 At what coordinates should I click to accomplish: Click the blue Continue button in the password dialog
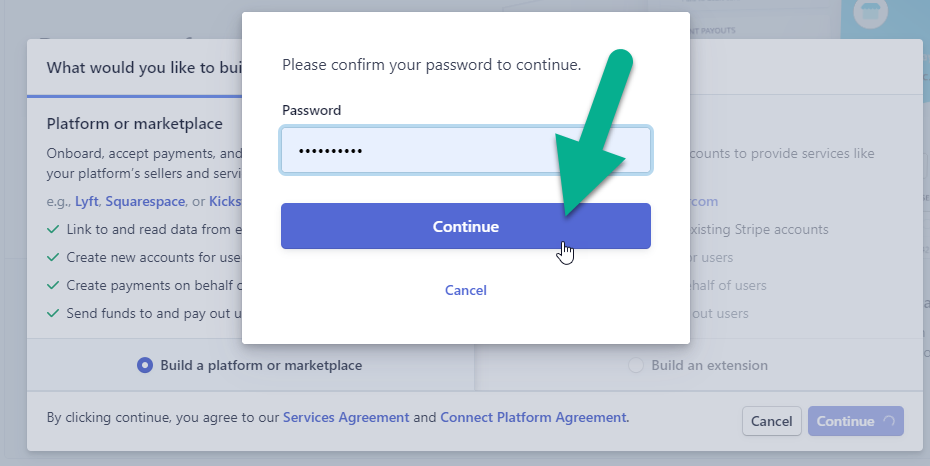tap(466, 226)
